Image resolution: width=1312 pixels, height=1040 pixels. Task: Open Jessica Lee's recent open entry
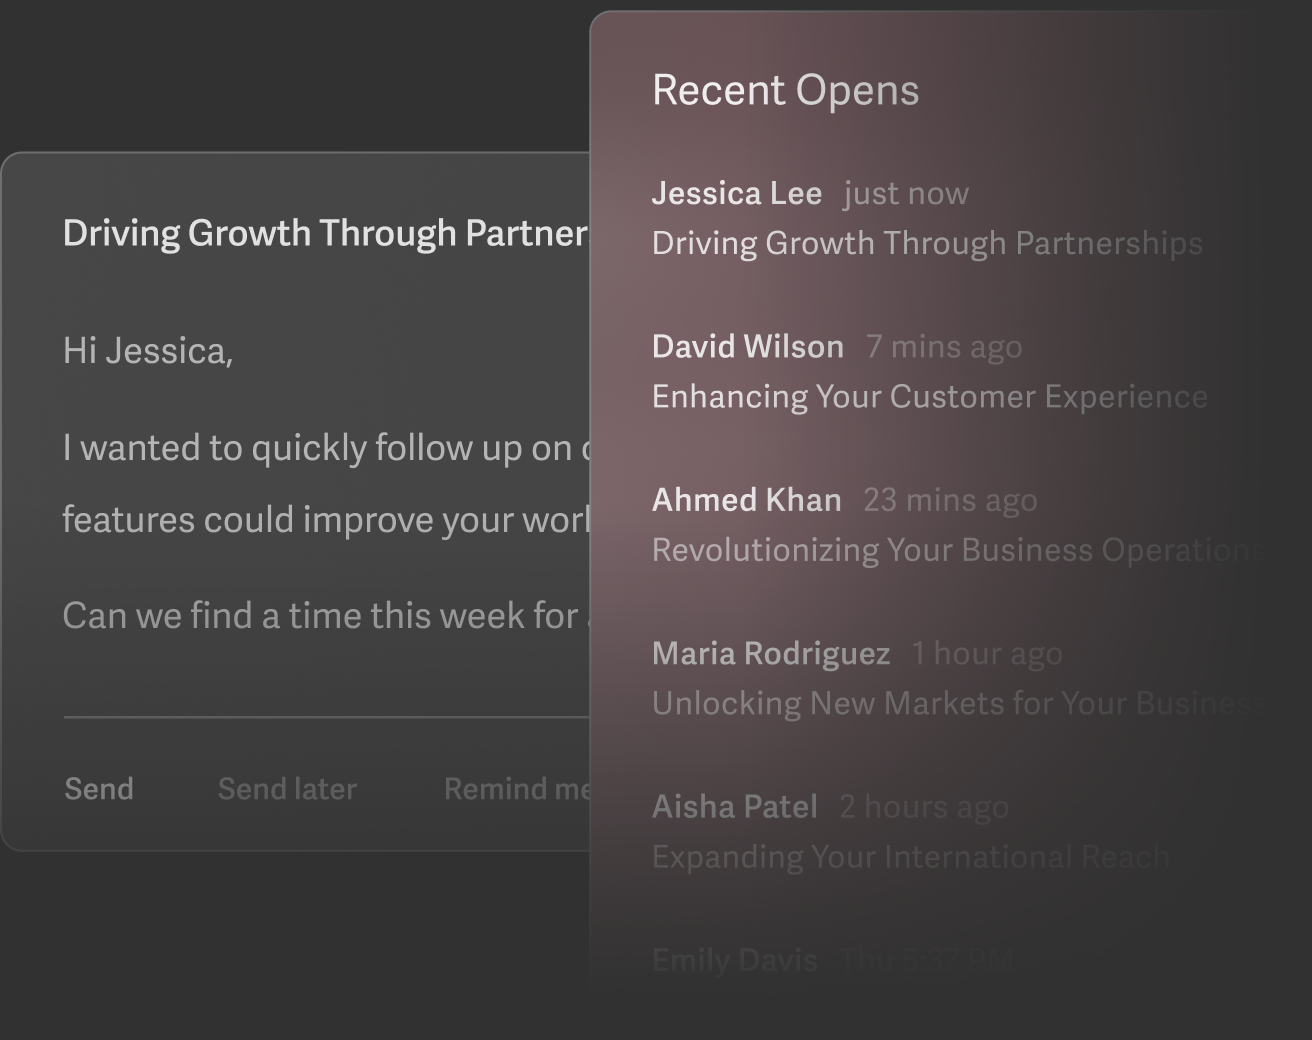(x=737, y=193)
